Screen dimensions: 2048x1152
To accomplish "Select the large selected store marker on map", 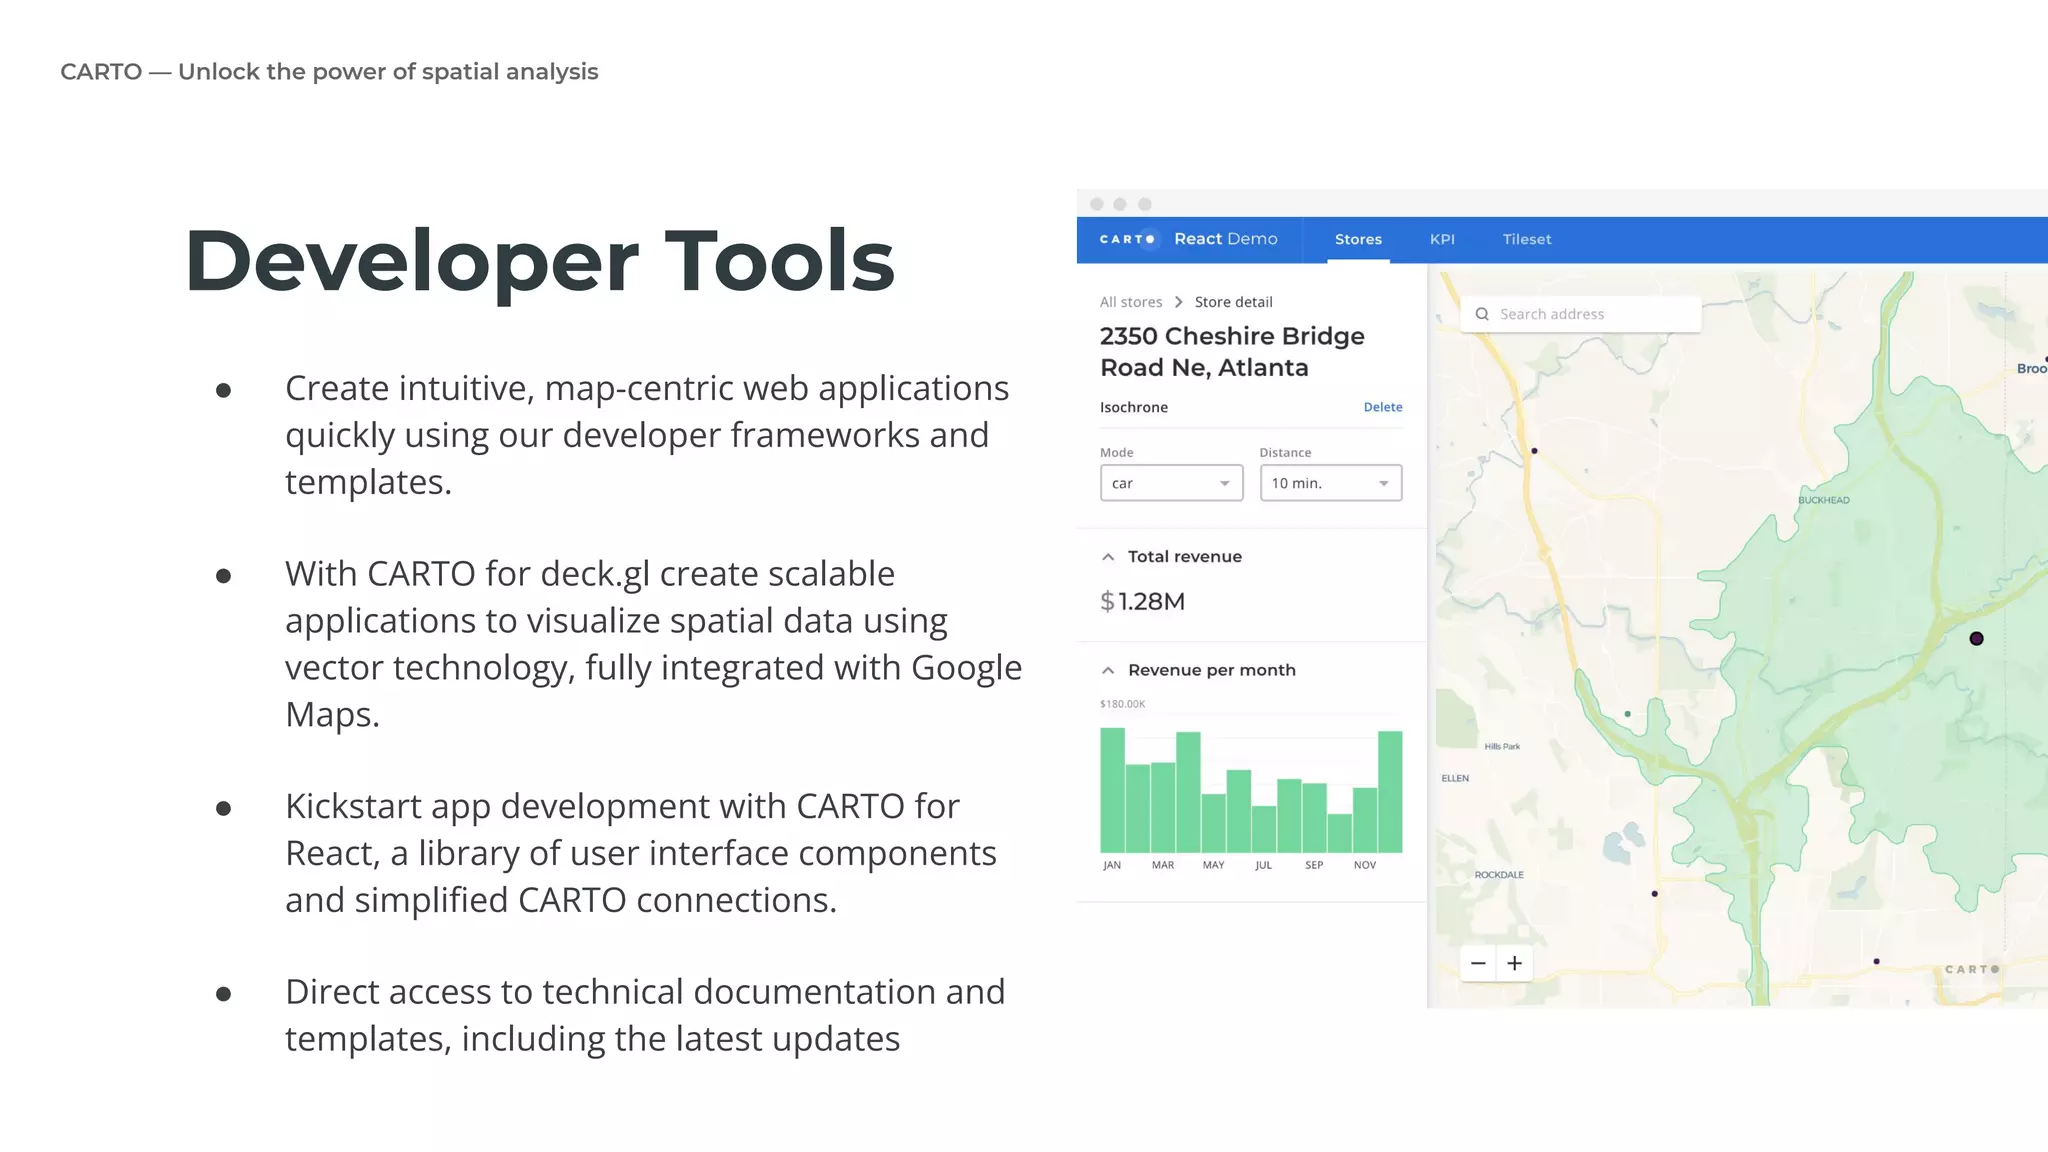I will tap(1976, 639).
